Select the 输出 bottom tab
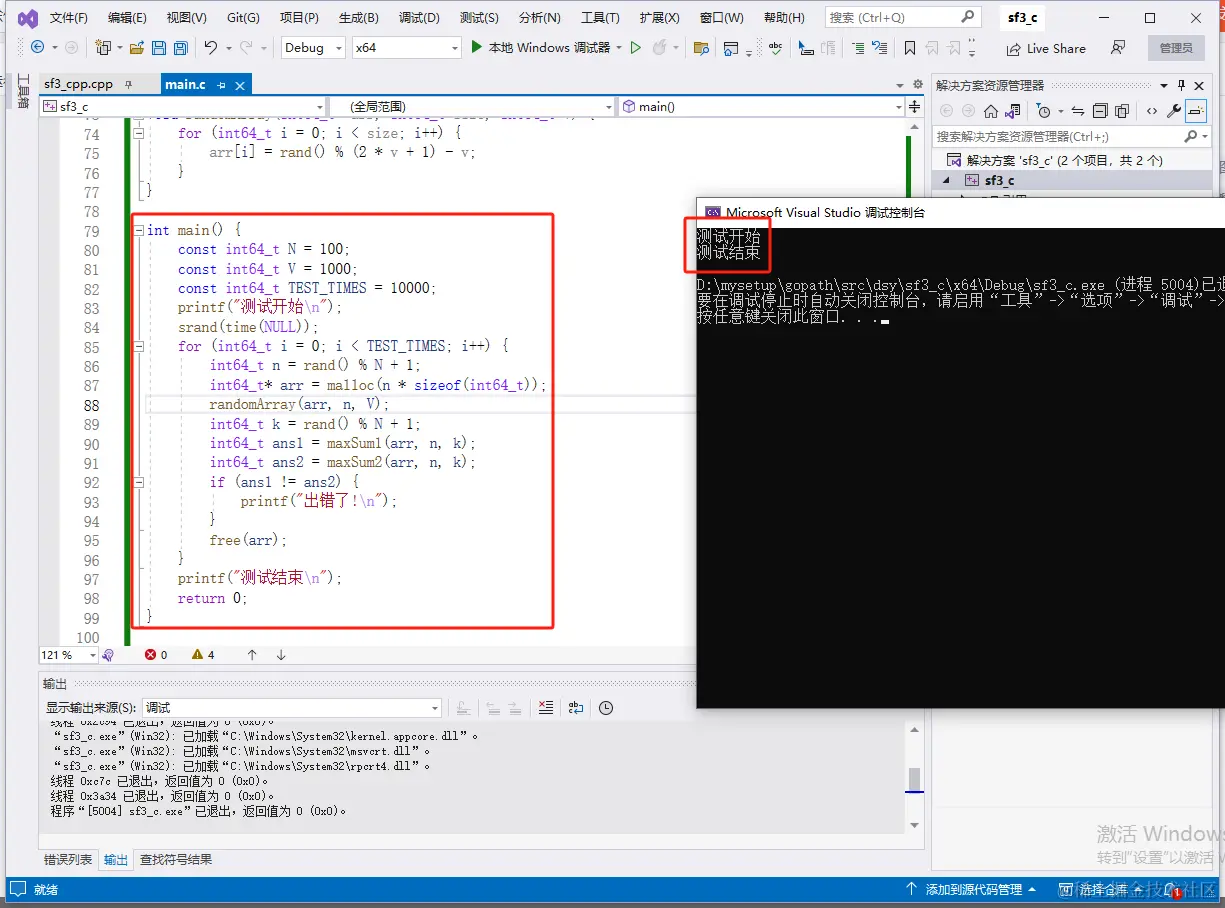This screenshot has height=908, width=1225. pos(116,859)
